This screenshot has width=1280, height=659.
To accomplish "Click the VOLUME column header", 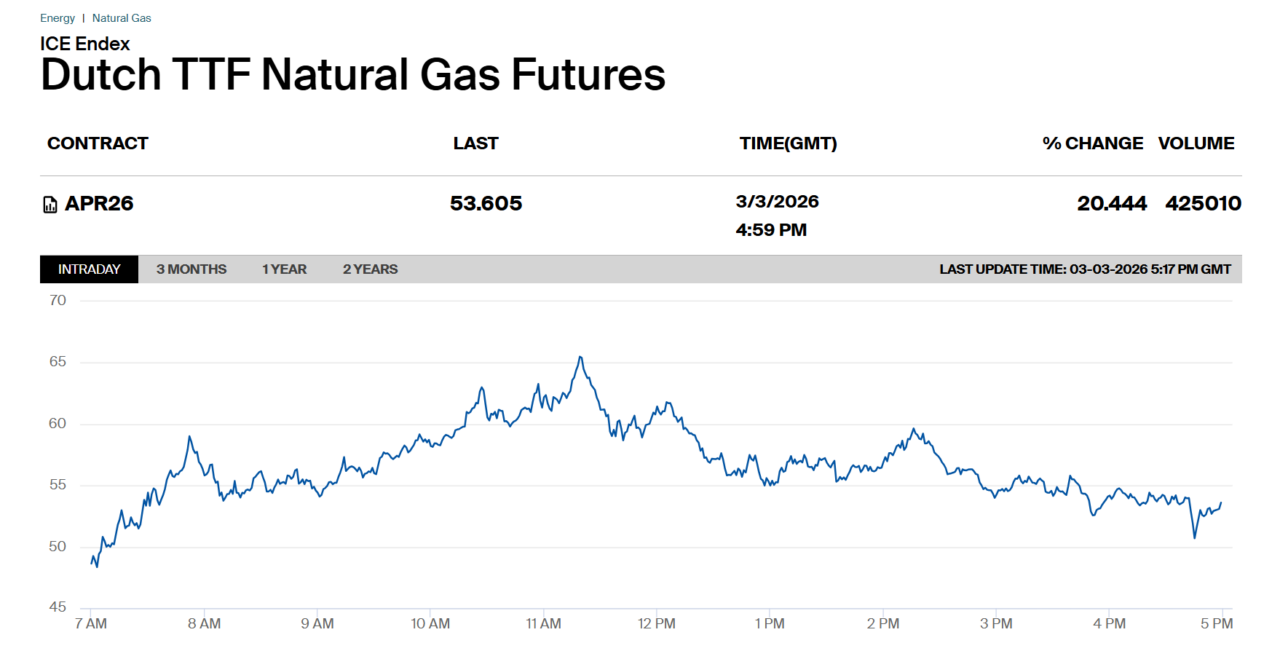I will [x=1196, y=143].
